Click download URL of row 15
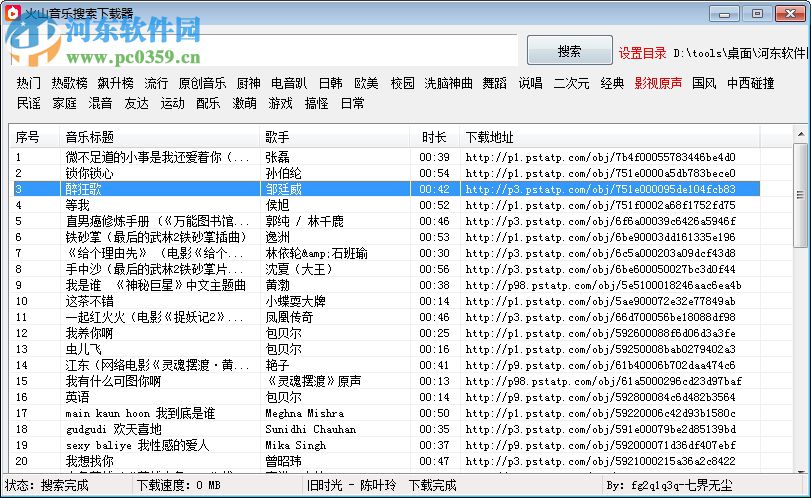This screenshot has width=811, height=498. click(603, 382)
